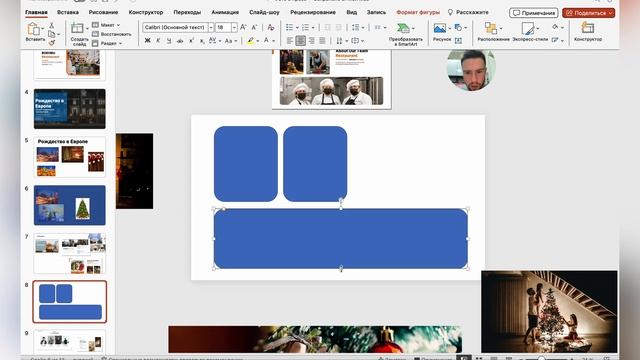Click the Расположение arrange icon

(x=491, y=28)
